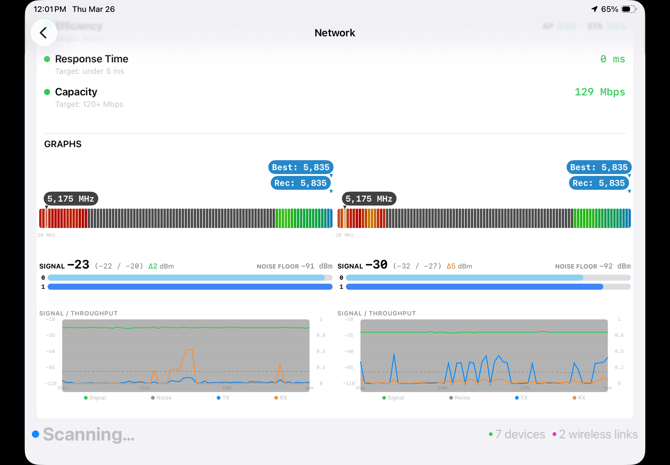670x465 pixels.
Task: Toggle Noise legend in right chart
Action: (x=459, y=398)
